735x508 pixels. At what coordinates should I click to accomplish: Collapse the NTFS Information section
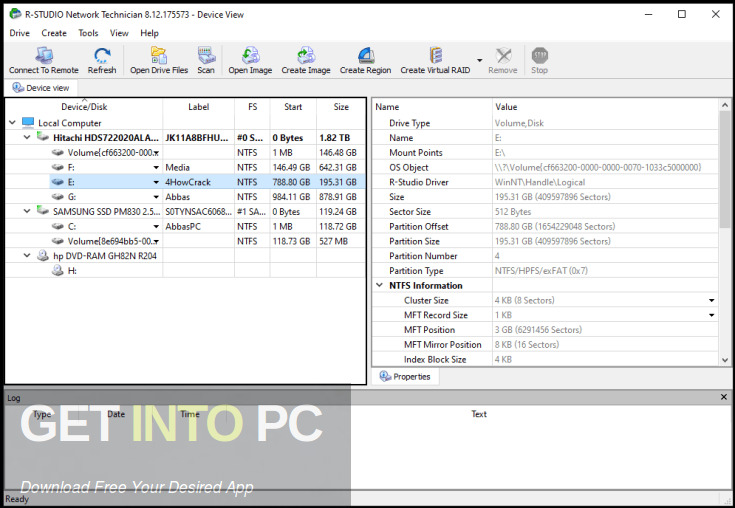(x=379, y=285)
